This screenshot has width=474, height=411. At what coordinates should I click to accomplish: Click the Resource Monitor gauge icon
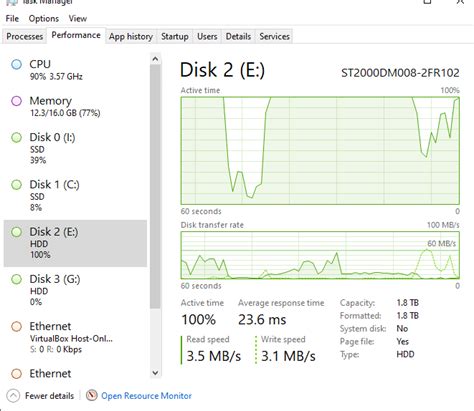tap(91, 396)
